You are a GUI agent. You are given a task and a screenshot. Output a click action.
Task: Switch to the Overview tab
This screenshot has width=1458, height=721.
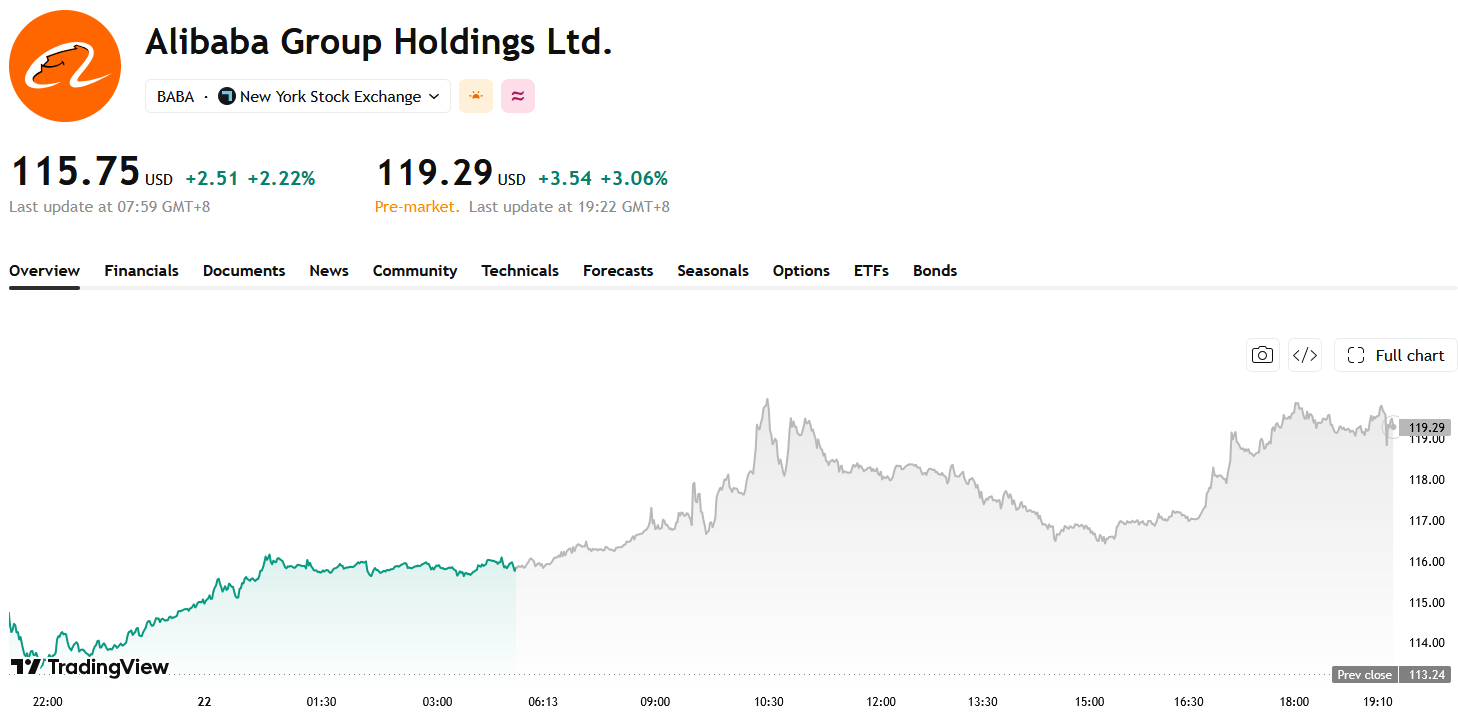click(44, 271)
